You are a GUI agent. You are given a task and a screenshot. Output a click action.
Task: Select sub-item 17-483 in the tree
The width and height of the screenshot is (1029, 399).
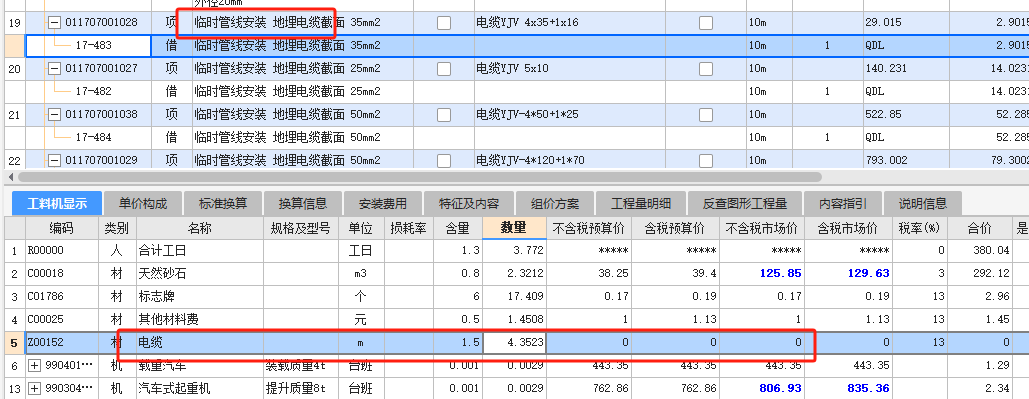click(93, 46)
